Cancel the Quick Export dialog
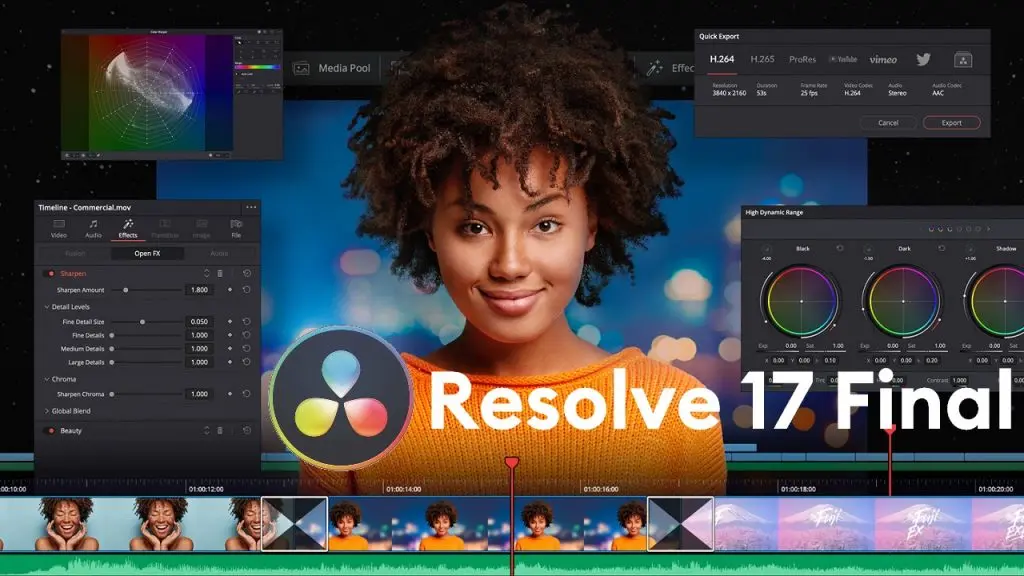Viewport: 1024px width, 576px height. (888, 123)
